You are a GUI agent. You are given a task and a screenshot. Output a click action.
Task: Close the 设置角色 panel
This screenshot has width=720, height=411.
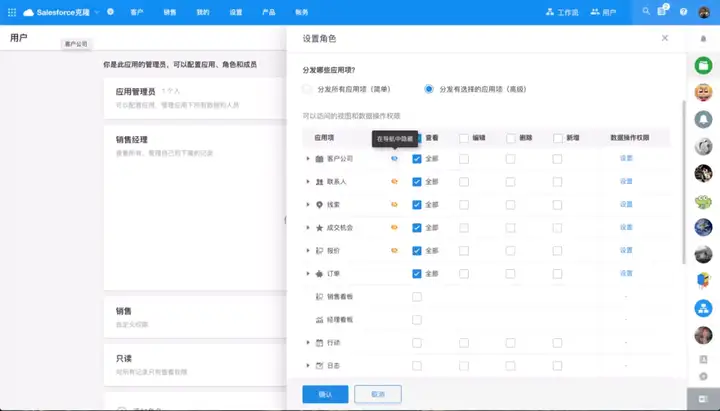664,38
